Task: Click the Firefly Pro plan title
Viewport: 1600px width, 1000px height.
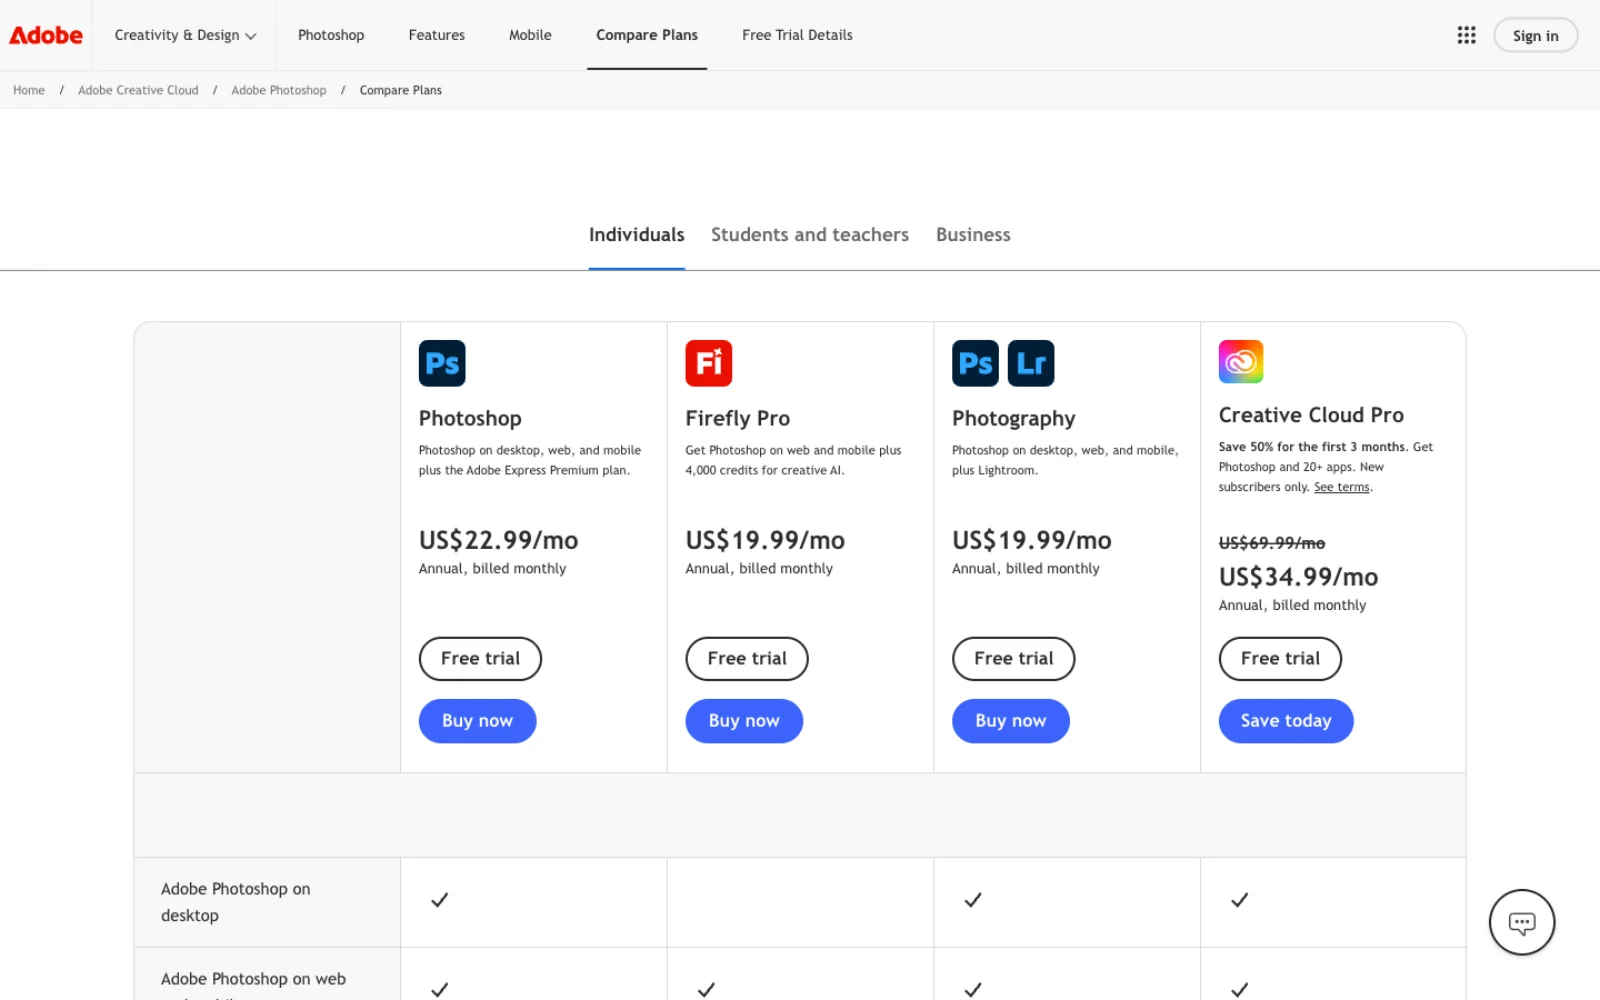Action: (737, 418)
